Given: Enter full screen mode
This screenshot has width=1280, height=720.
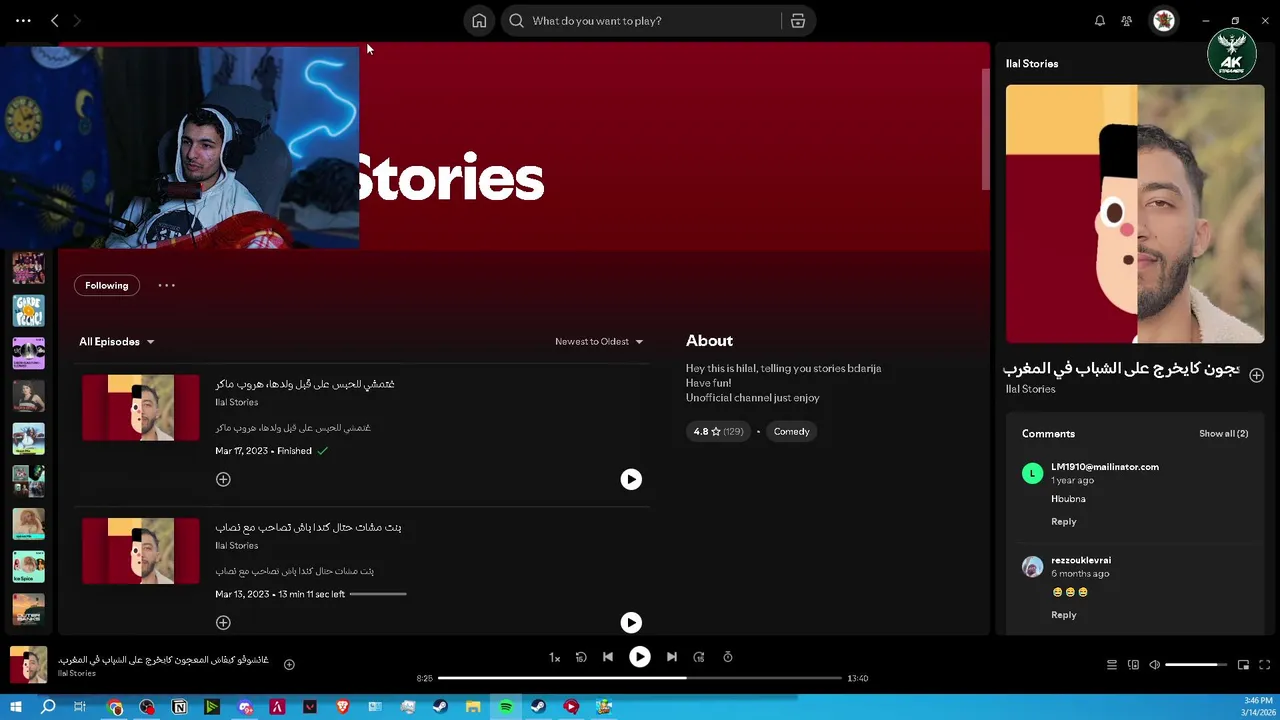Looking at the screenshot, I should (x=1264, y=665).
